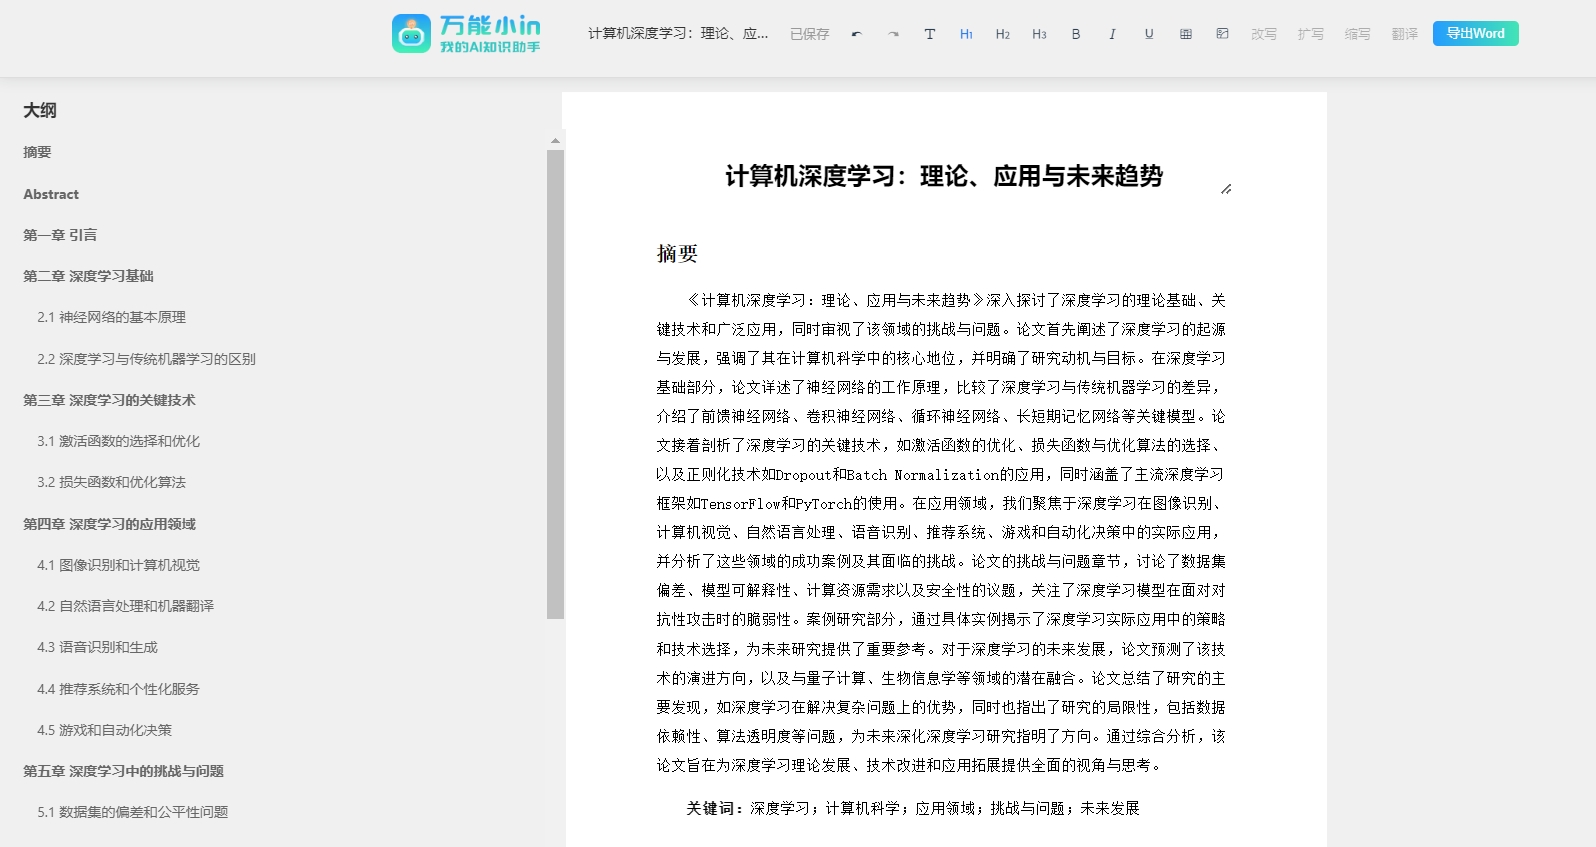Go to 2.1 神经网络的基本原理

point(111,317)
